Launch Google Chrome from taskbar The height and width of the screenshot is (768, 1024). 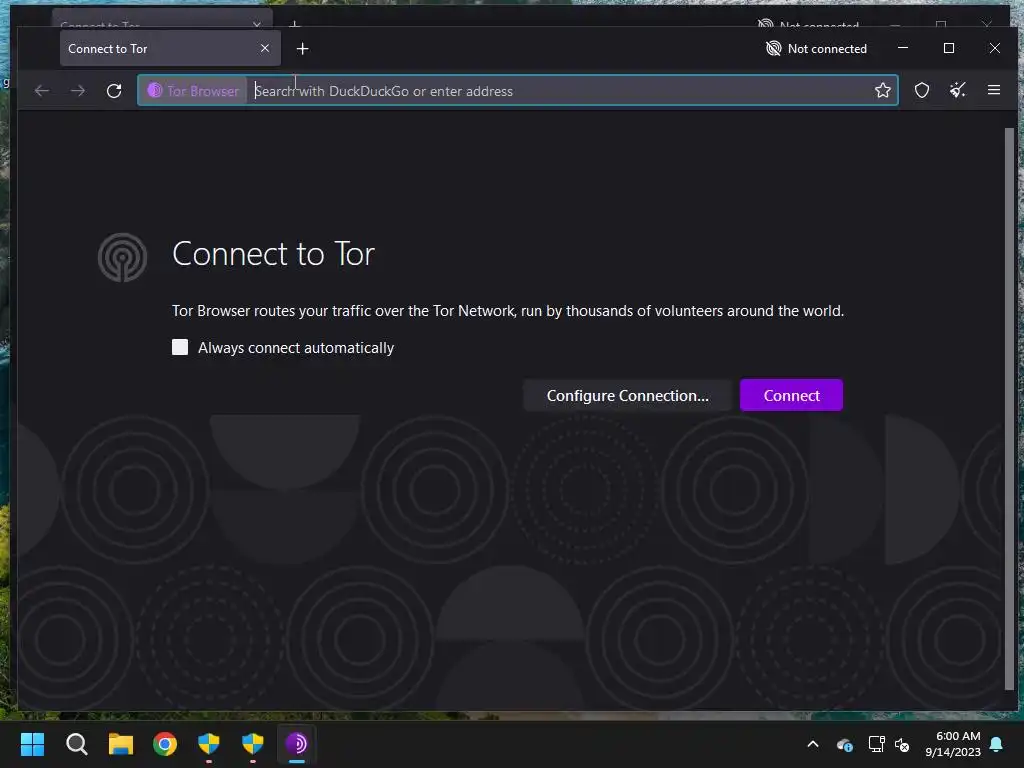pos(165,744)
